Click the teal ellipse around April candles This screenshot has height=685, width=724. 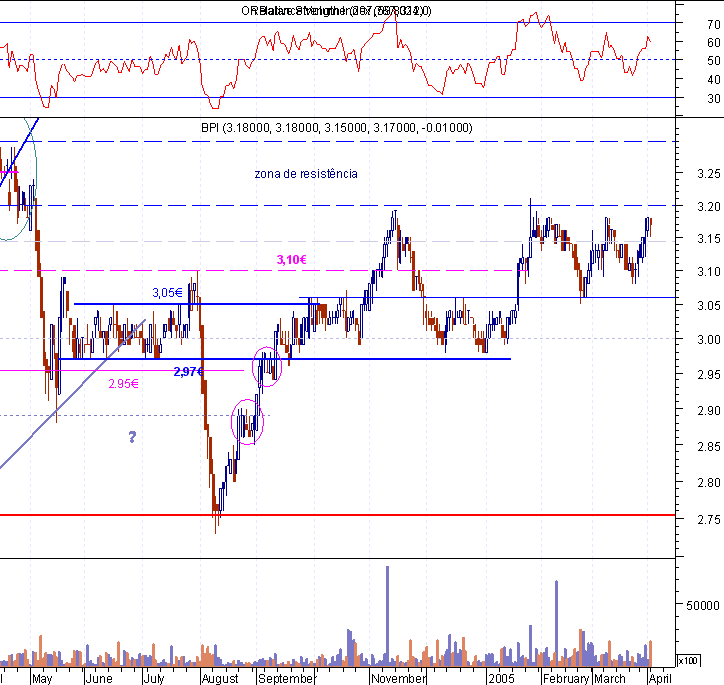(x=16, y=179)
